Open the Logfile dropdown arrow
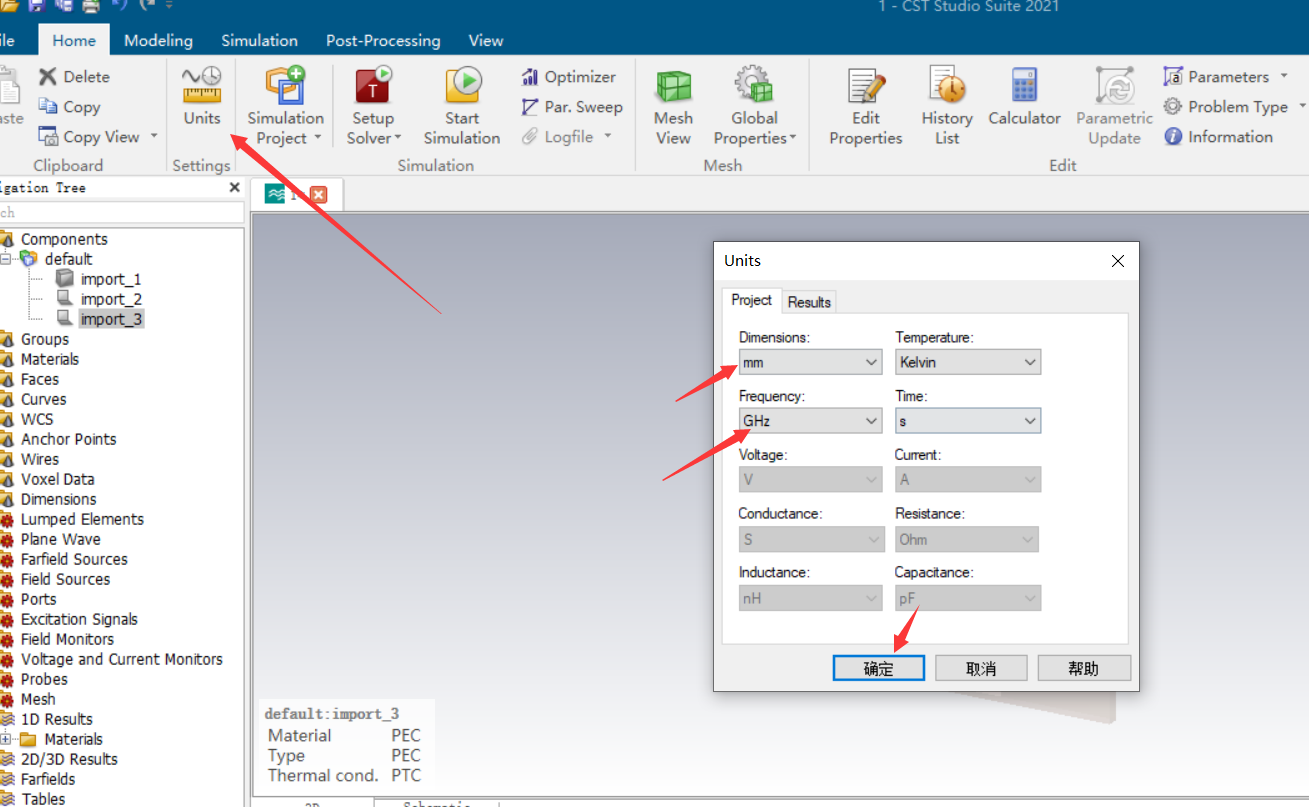 tap(607, 137)
